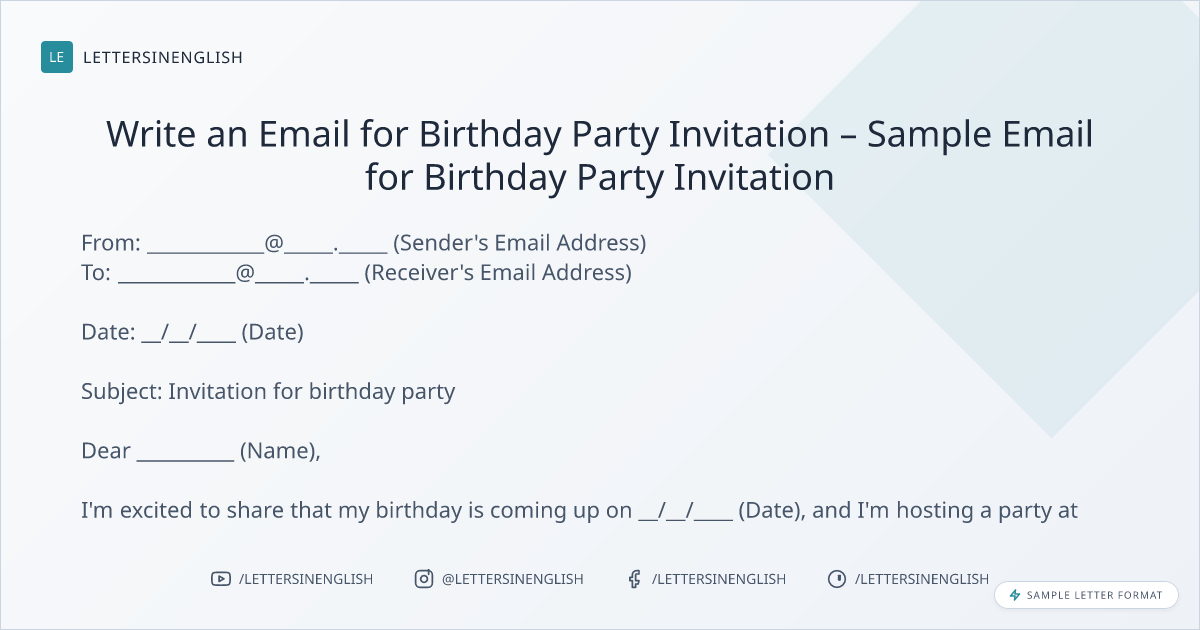Open the YouTube icon in the footer

click(221, 579)
